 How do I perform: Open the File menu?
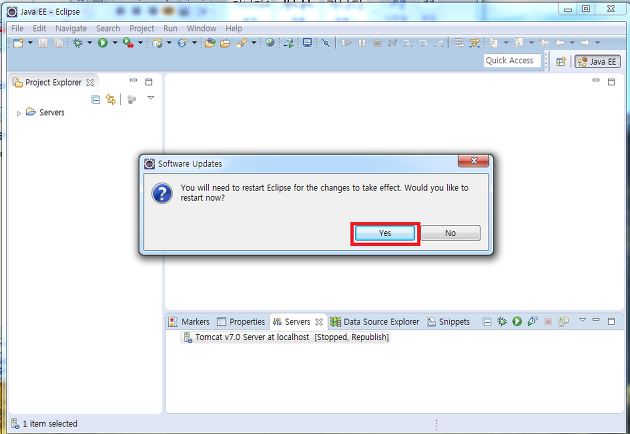click(x=17, y=29)
